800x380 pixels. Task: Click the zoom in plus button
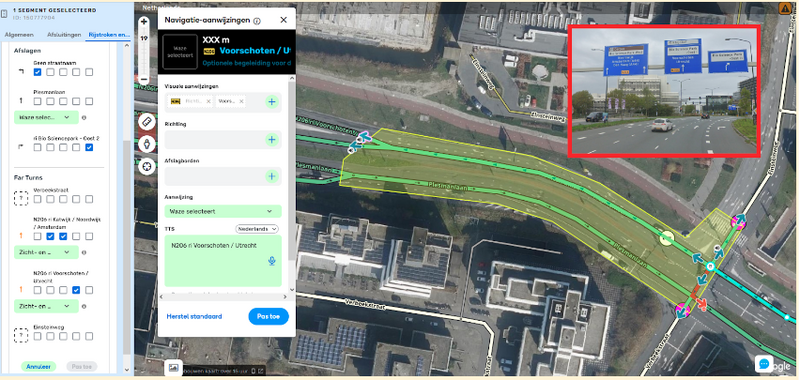(144, 22)
